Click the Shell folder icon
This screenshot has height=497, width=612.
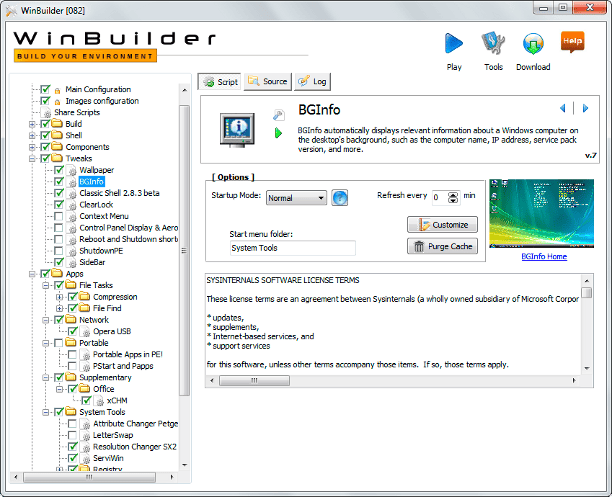tap(57, 135)
